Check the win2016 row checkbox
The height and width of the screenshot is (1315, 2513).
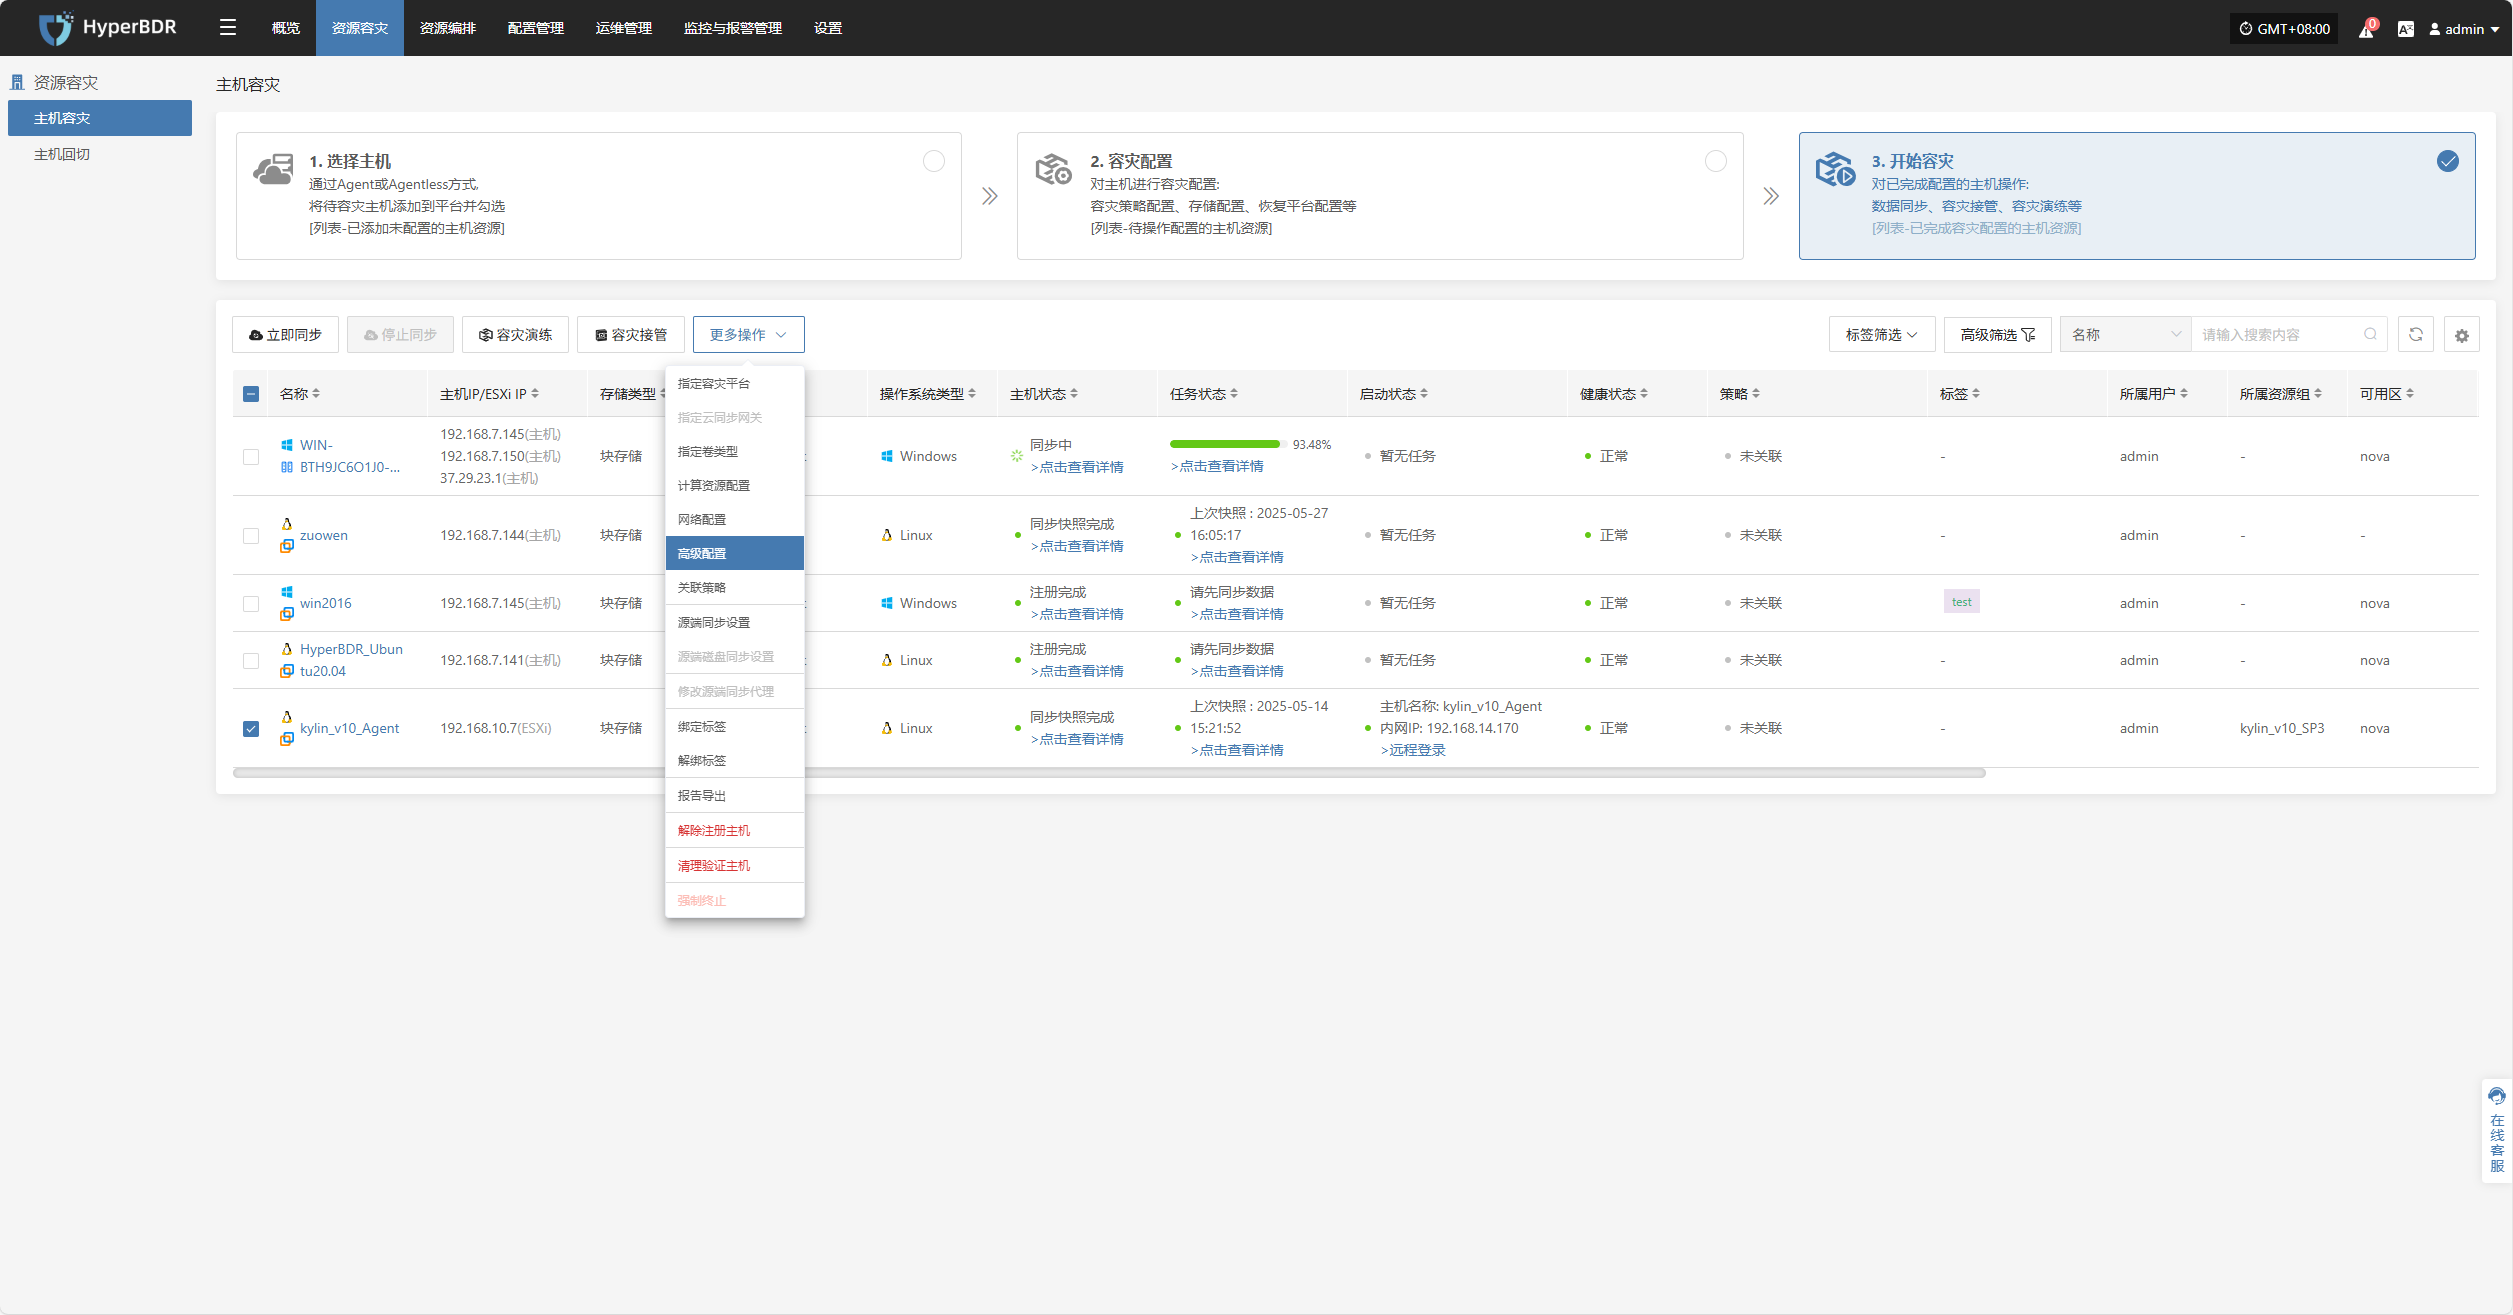point(251,604)
